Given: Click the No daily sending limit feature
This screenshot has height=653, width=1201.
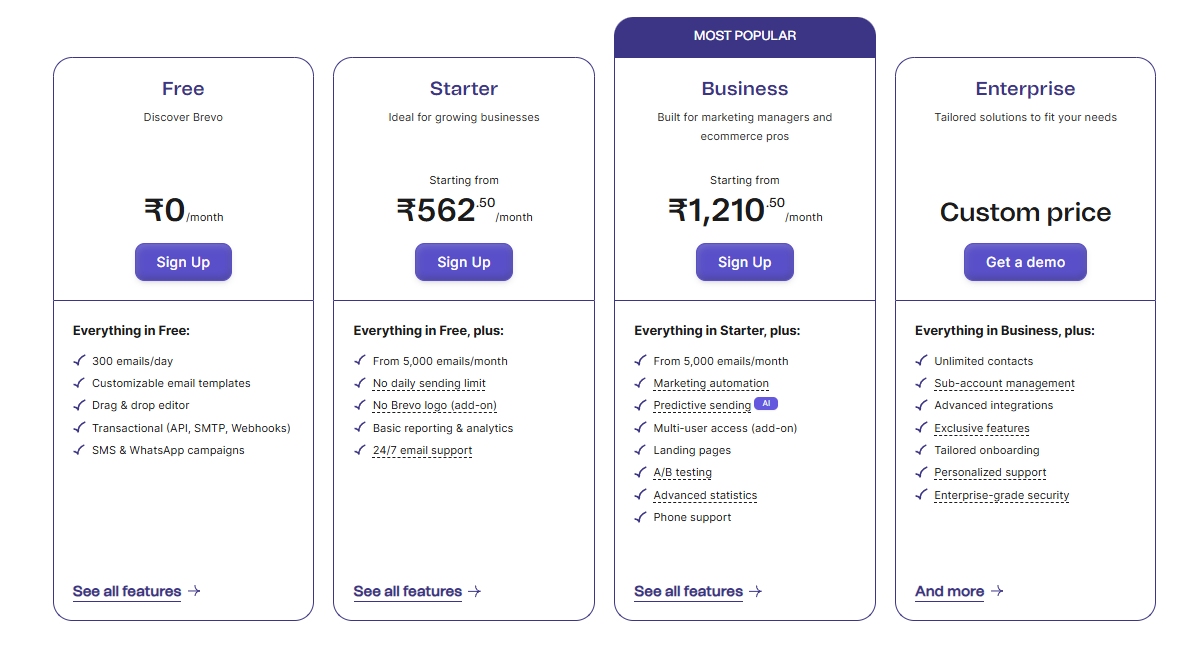Looking at the screenshot, I should [429, 383].
